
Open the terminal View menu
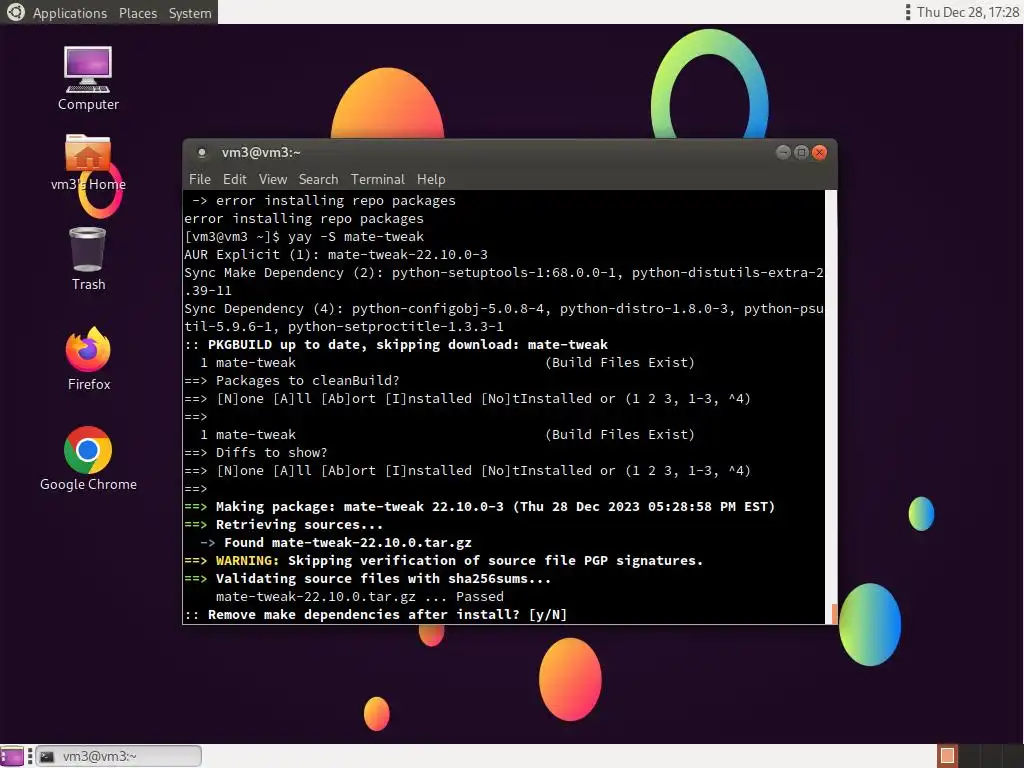point(272,179)
